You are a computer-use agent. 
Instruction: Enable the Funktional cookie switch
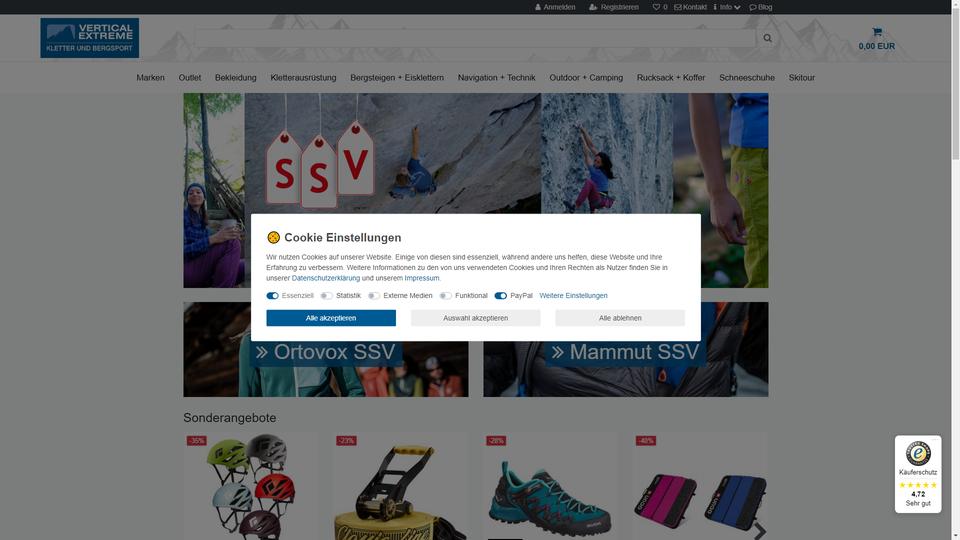446,296
